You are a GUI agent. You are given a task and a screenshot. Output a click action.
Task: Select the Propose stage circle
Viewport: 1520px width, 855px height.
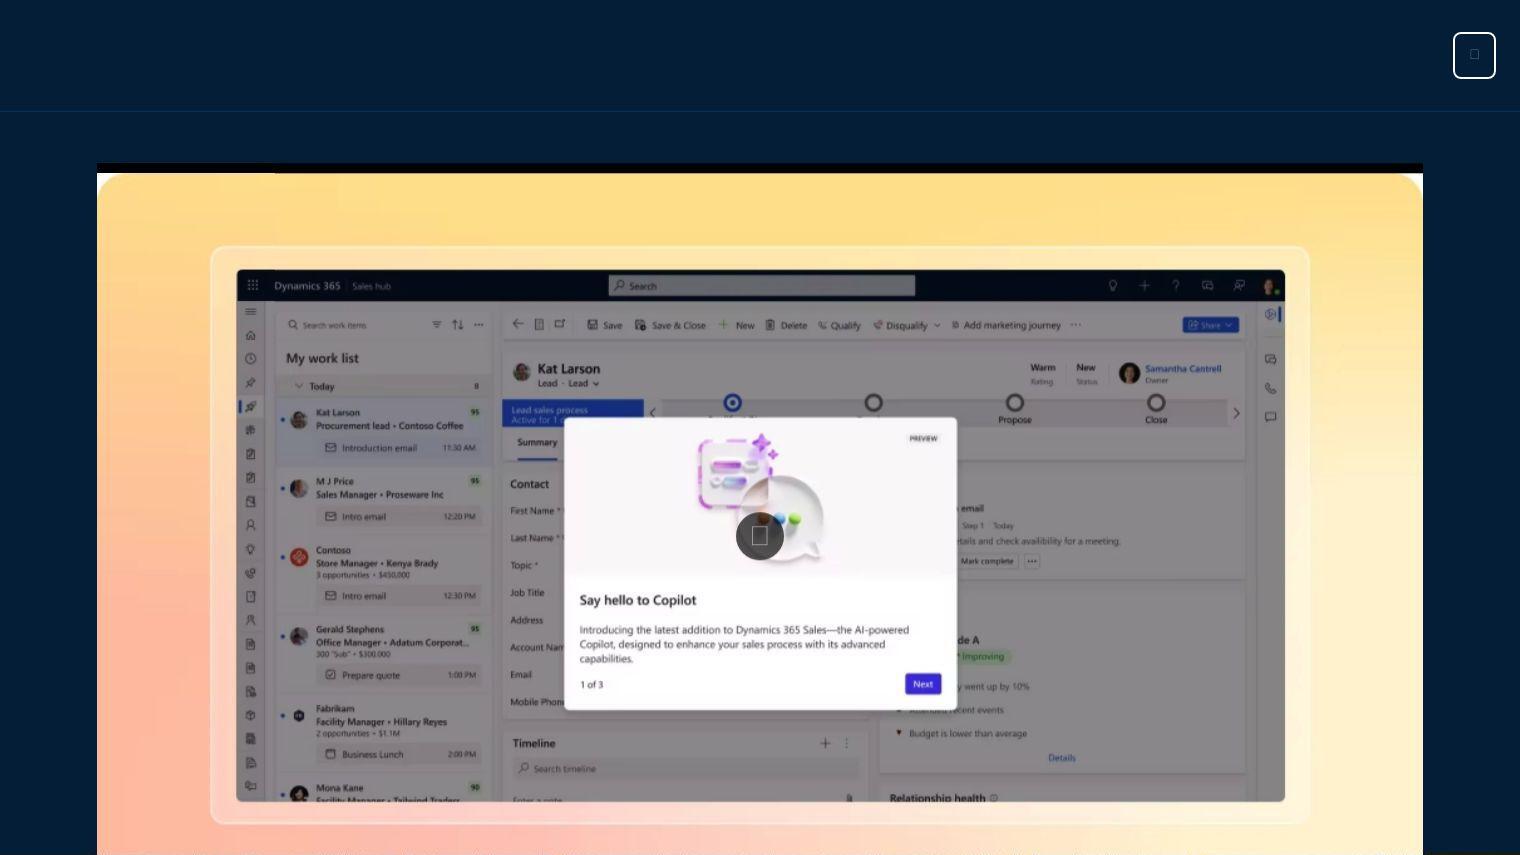(x=1015, y=402)
